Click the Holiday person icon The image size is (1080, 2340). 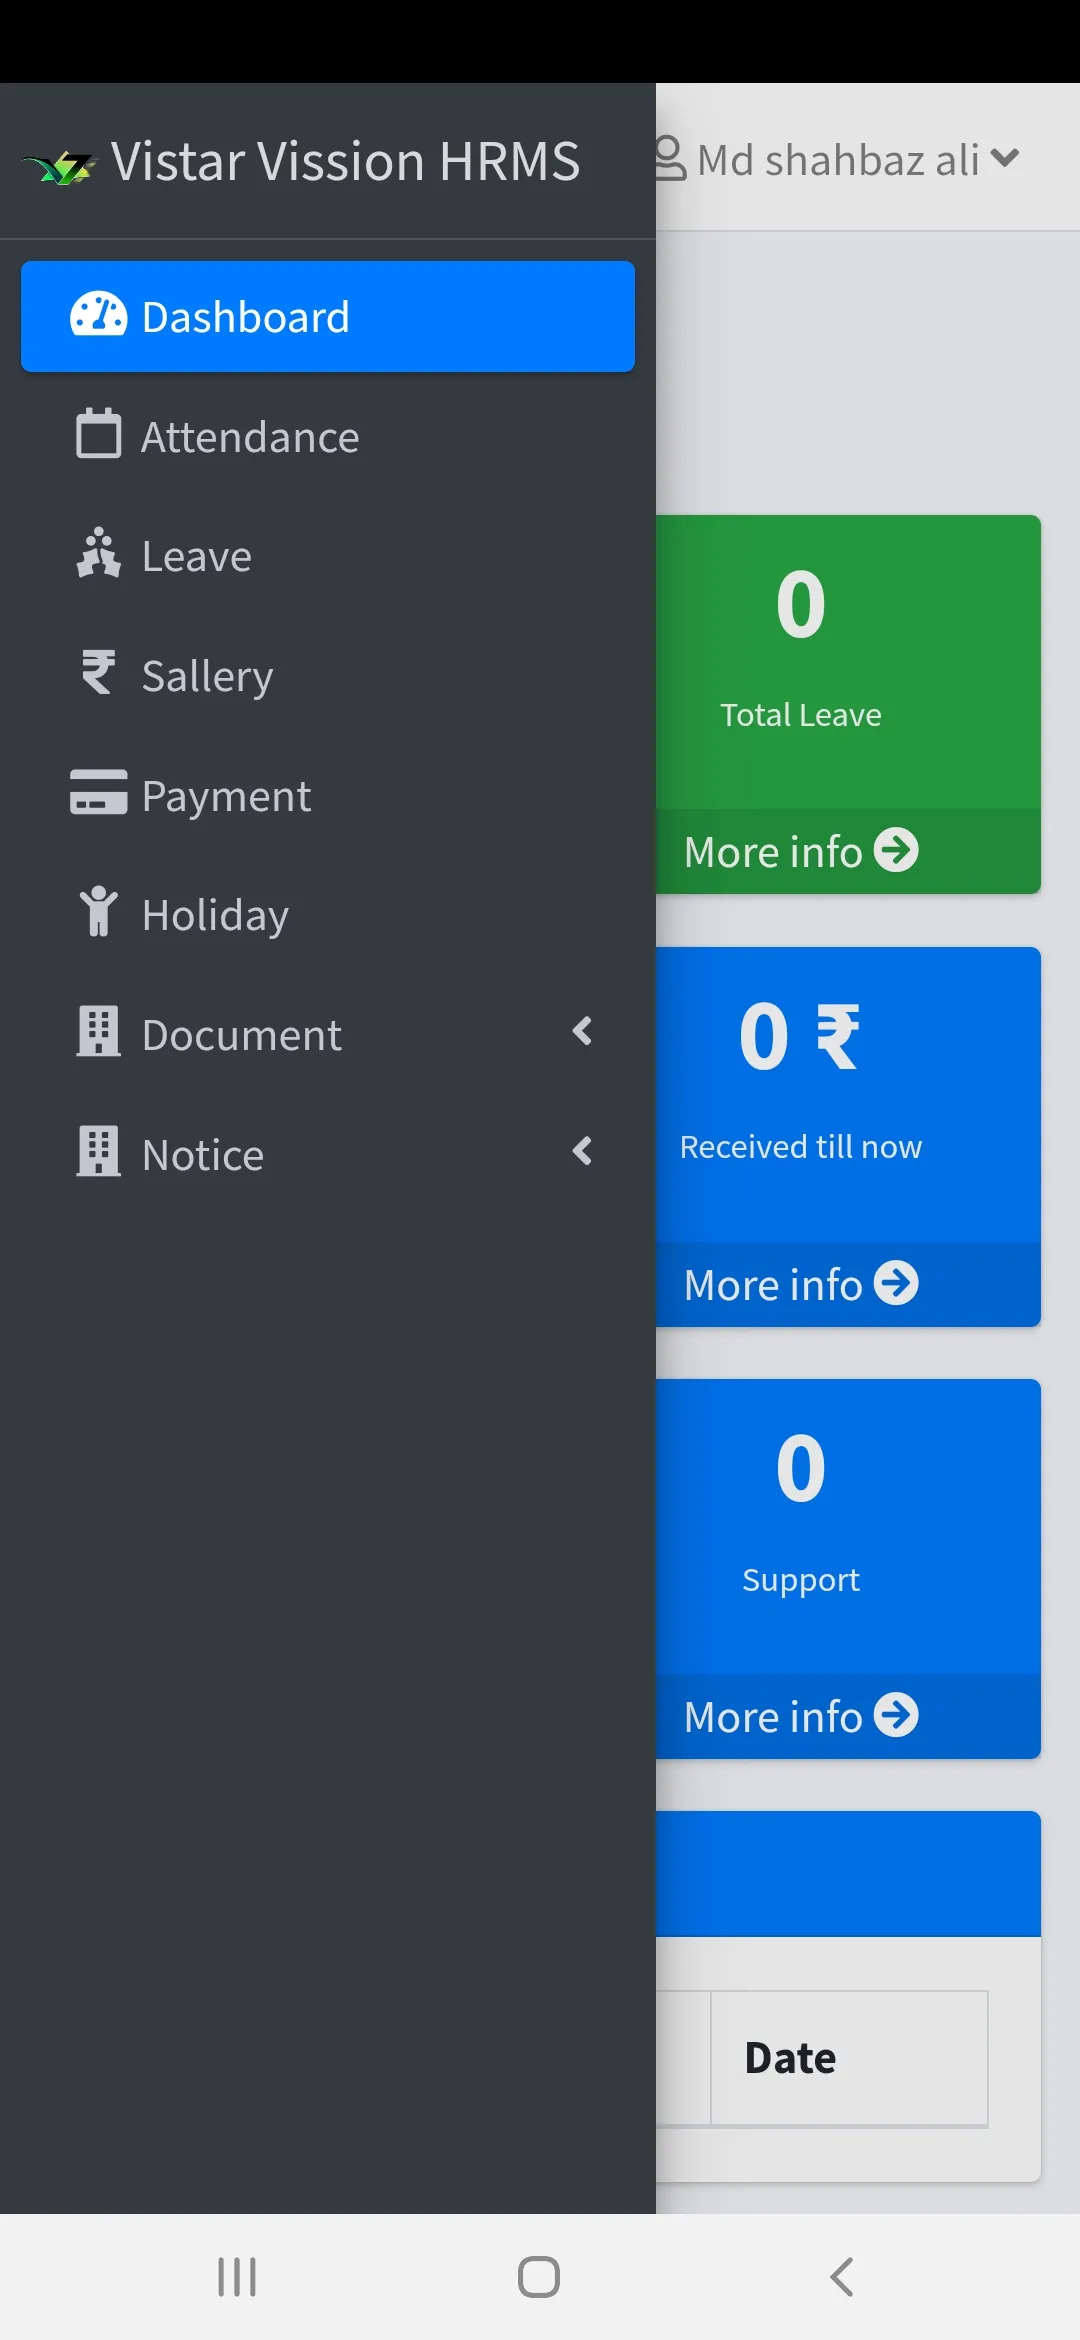tap(98, 912)
